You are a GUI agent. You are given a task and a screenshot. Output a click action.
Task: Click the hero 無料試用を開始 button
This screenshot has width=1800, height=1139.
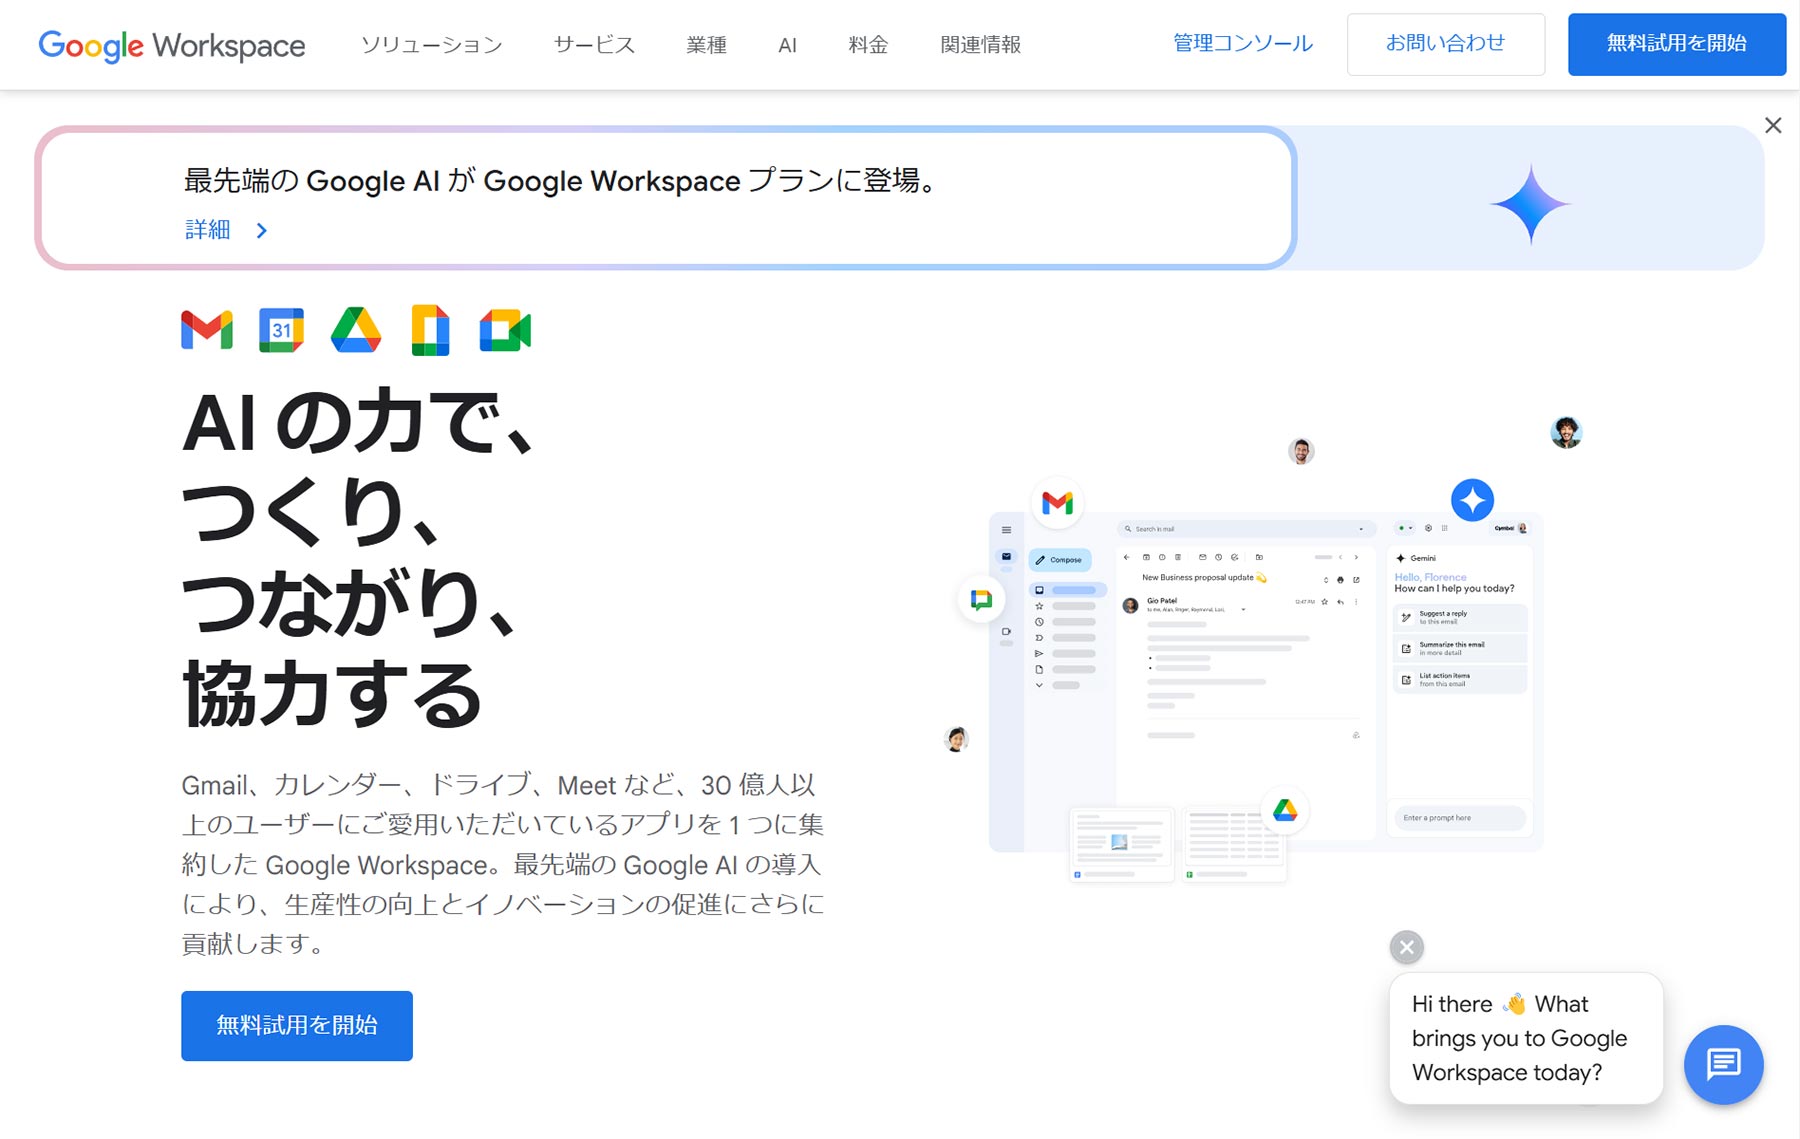[297, 1026]
